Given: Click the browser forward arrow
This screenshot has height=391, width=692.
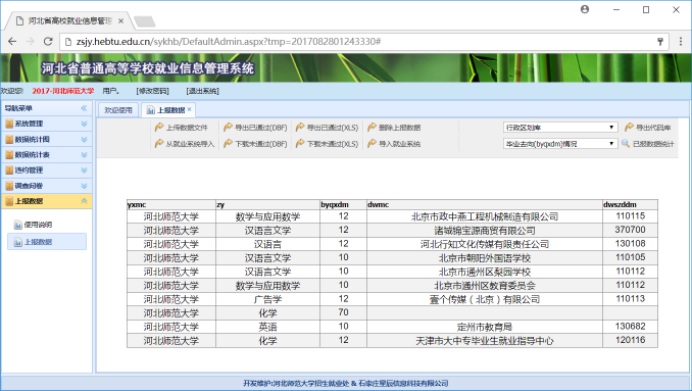Looking at the screenshot, I should [30, 41].
